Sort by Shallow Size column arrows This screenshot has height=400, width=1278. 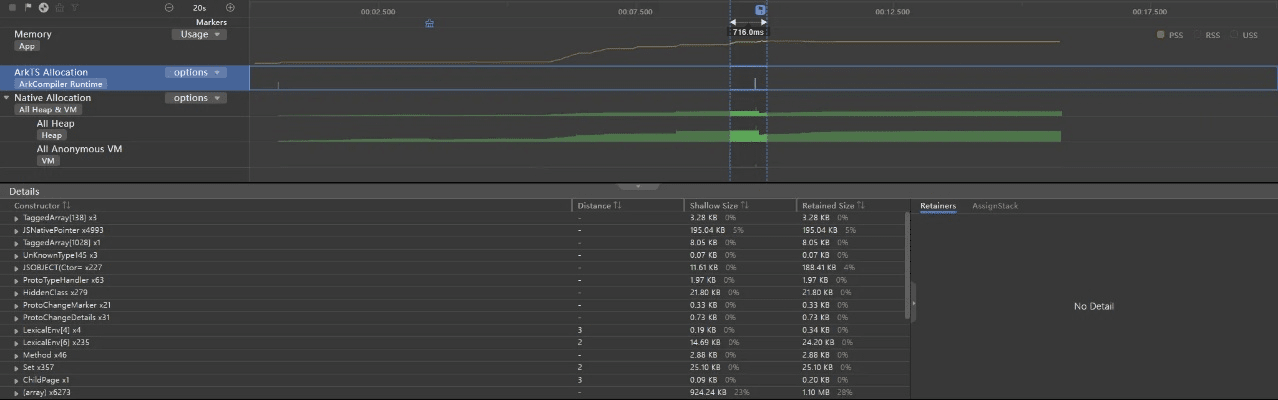[745, 206]
